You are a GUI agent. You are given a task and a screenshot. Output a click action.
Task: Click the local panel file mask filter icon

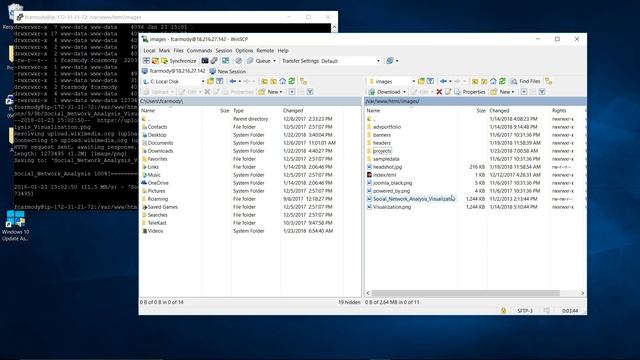310,92
